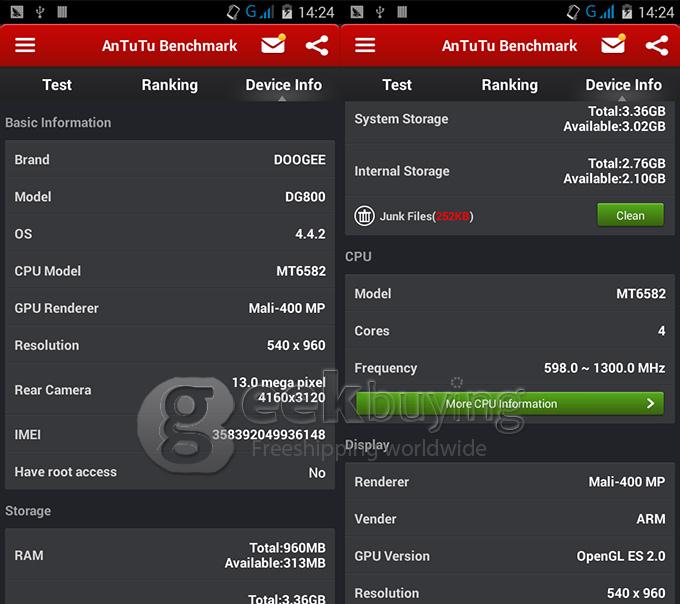This screenshot has height=604, width=680.
Task: Tap the 14:24 clock in left status bar
Action: click(316, 12)
